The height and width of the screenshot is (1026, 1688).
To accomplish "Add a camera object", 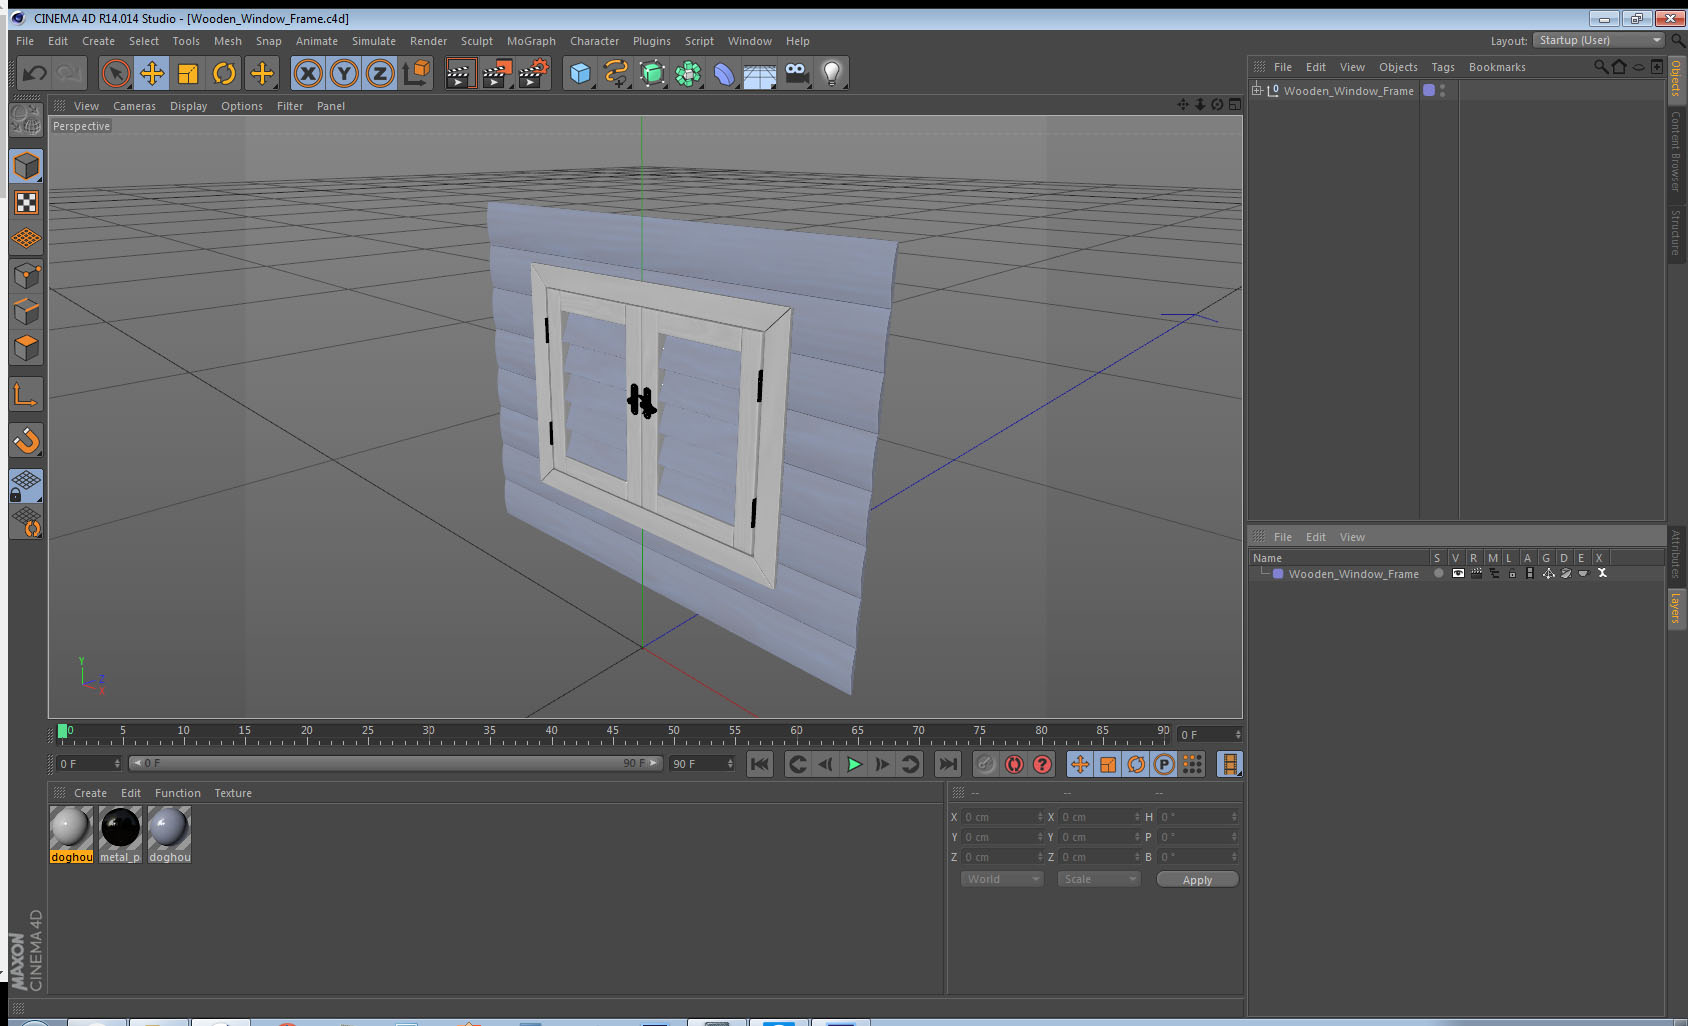I will 796,73.
